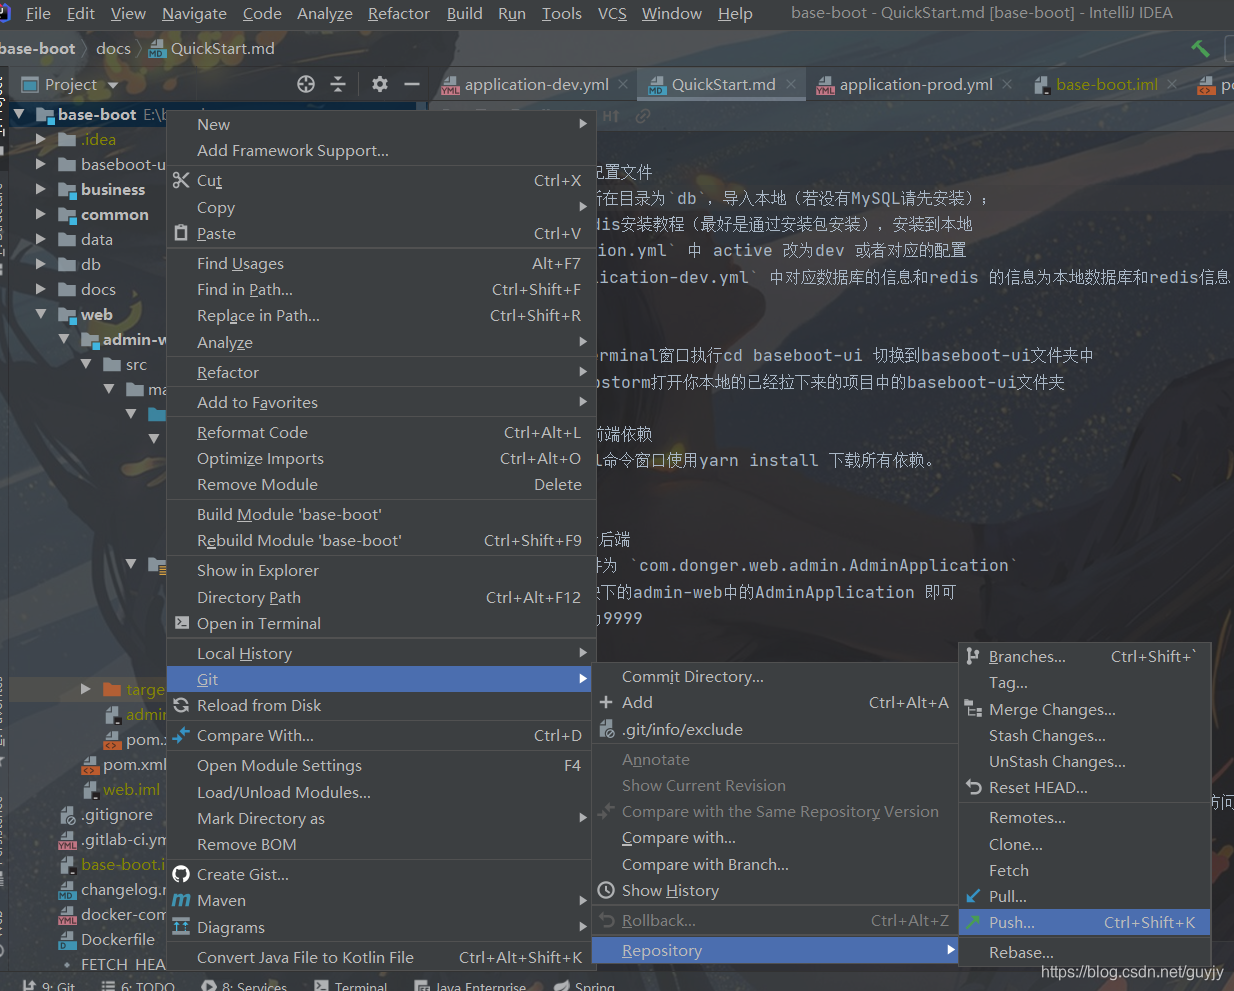Click the Create Gist GitHub icon

181,874
